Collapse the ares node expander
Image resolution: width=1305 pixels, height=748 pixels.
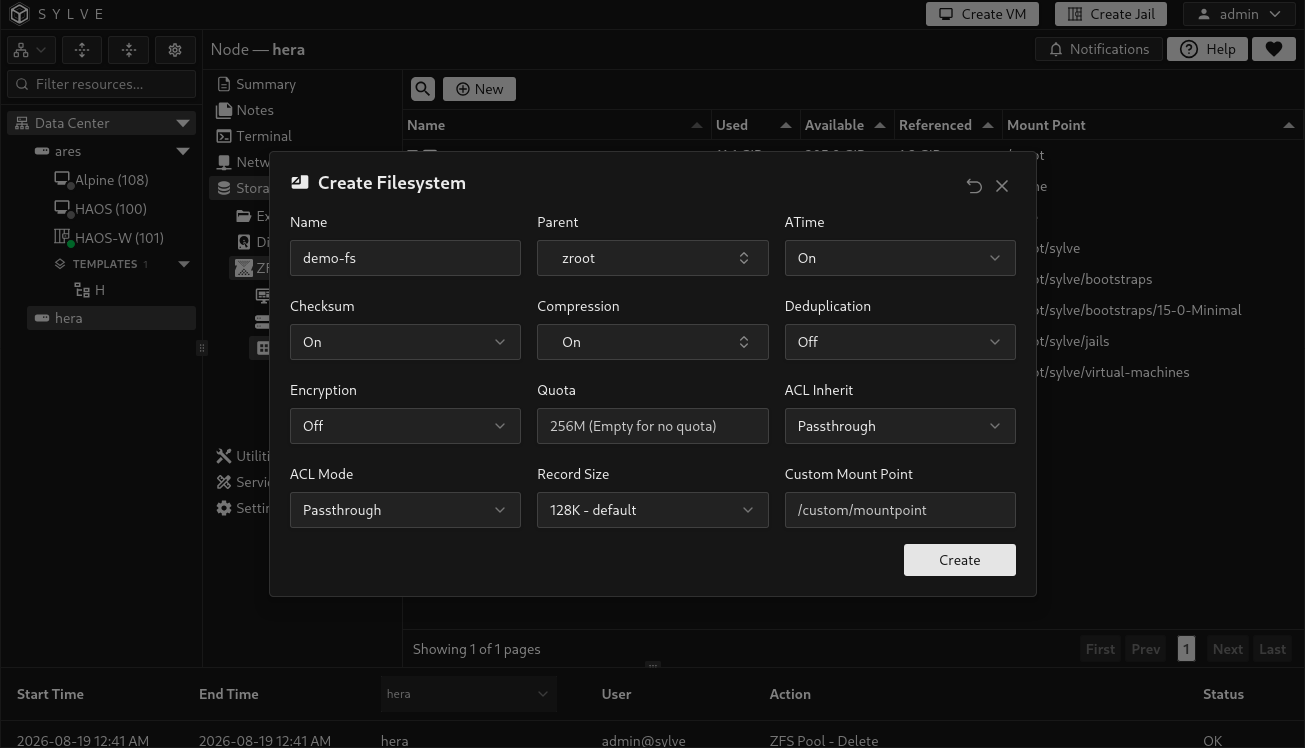click(183, 151)
